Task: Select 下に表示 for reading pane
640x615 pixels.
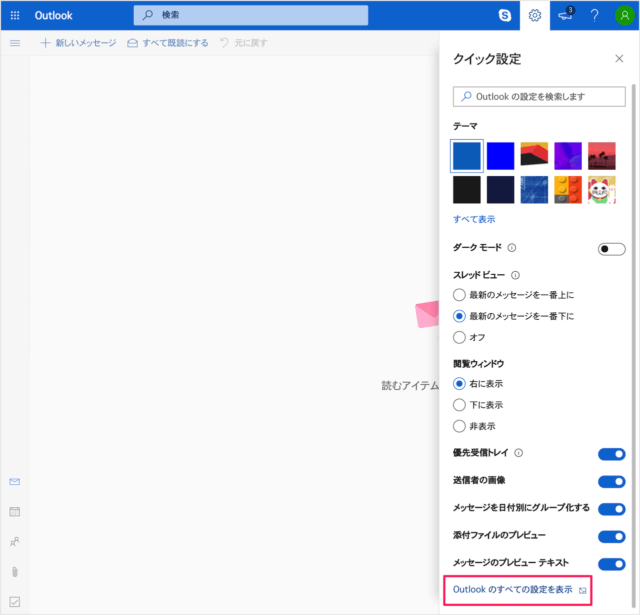Action: point(459,405)
